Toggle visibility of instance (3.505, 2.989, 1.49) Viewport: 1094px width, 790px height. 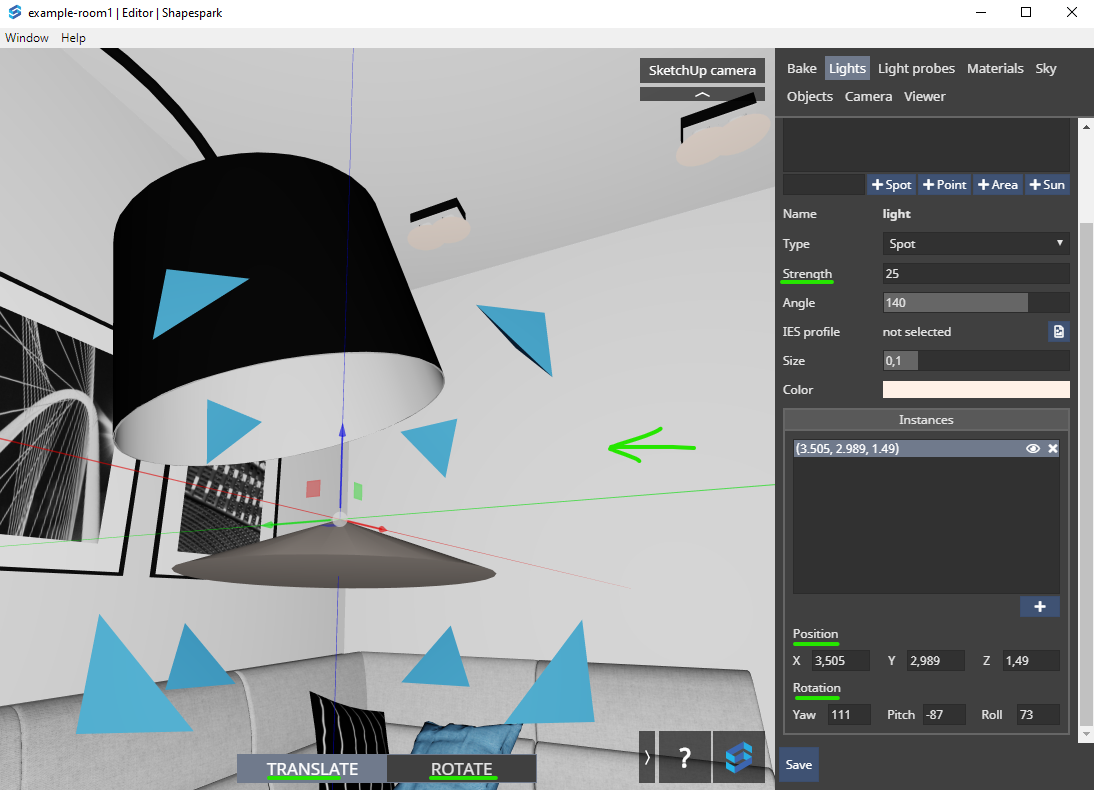coord(1033,448)
